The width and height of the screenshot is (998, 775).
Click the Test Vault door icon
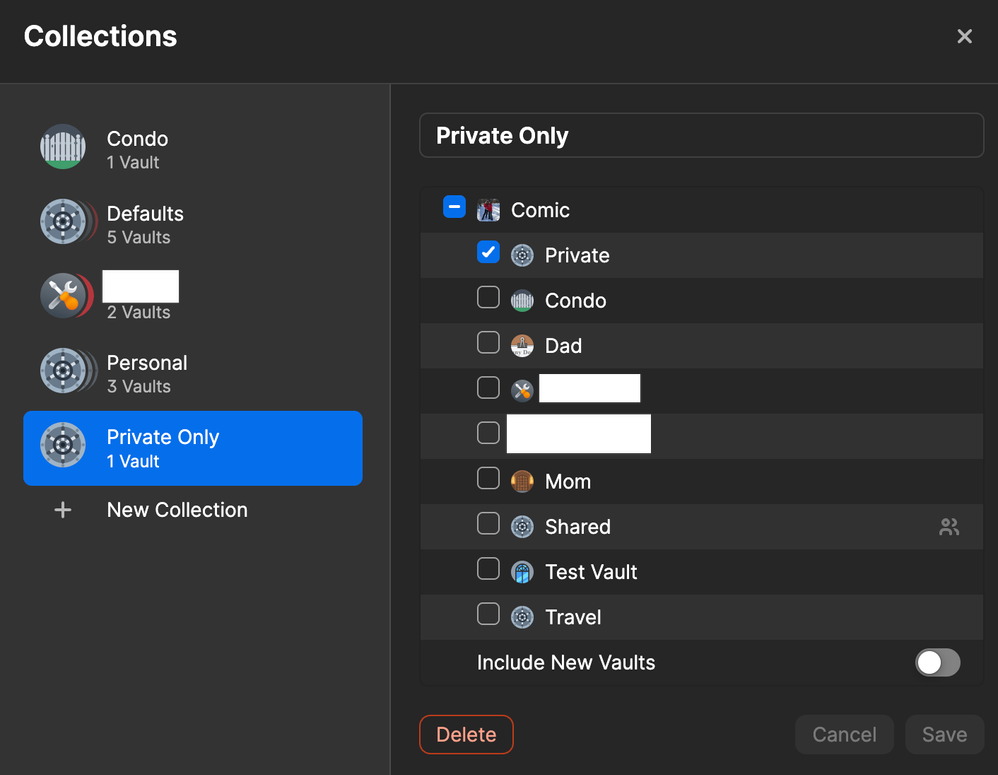point(522,572)
